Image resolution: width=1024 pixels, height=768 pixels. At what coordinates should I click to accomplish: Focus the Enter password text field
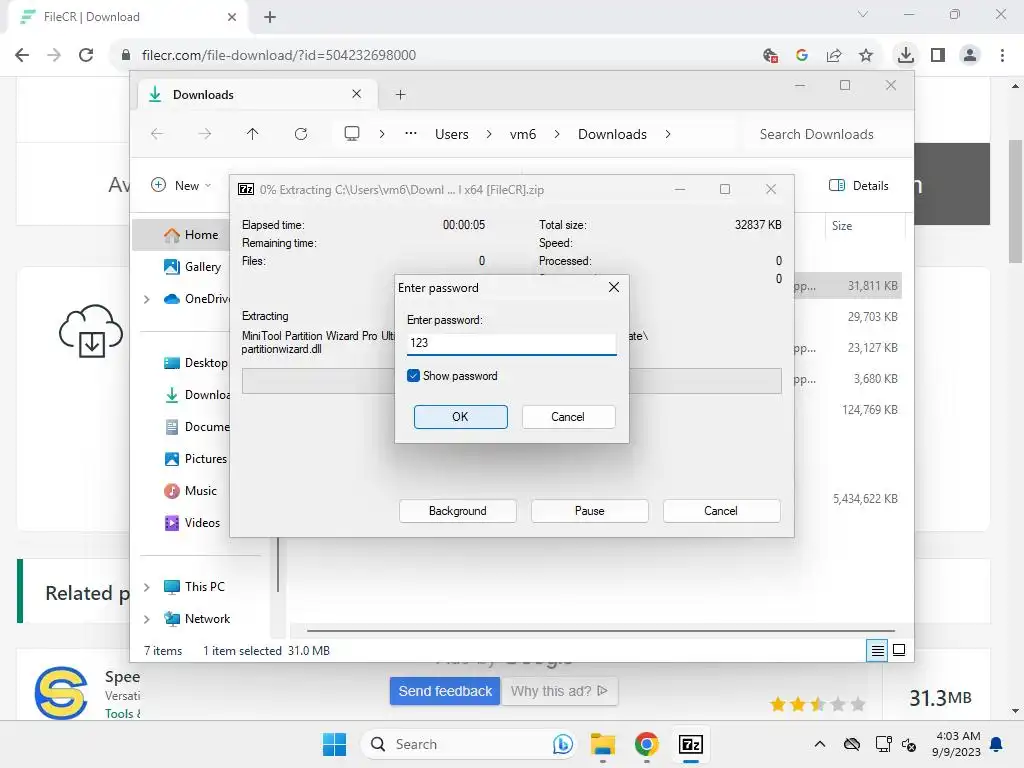(x=511, y=343)
